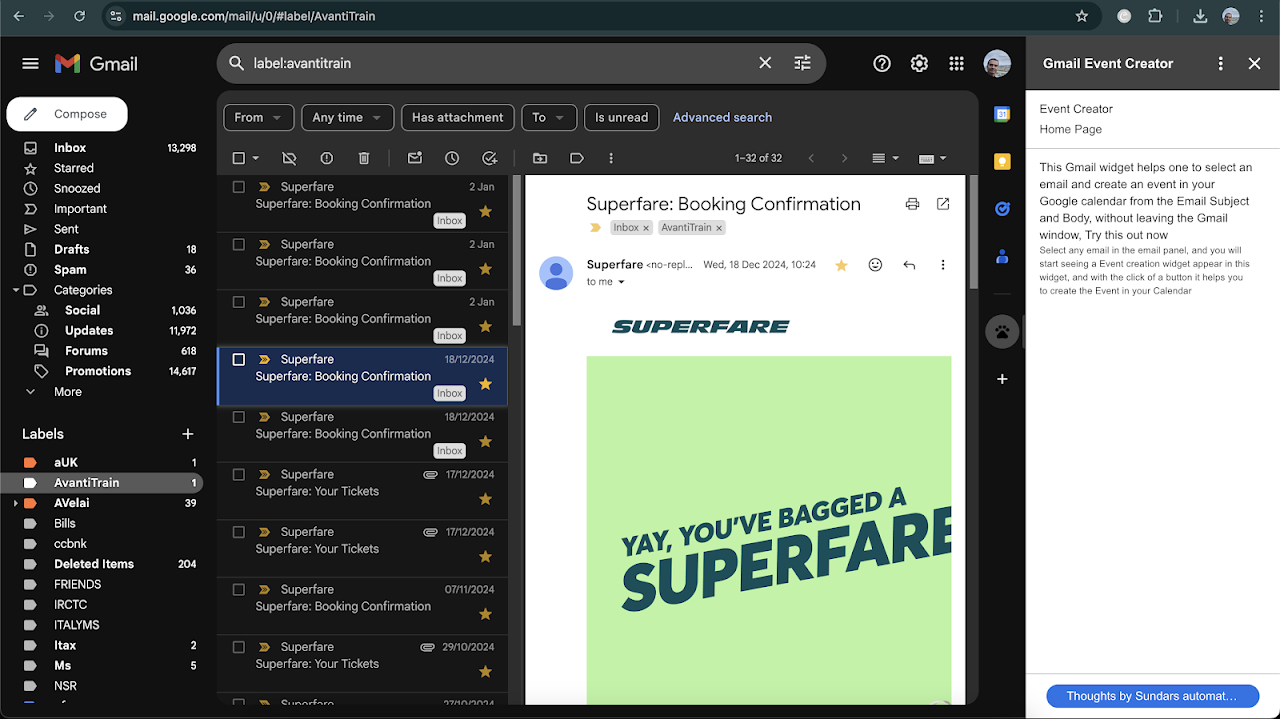Tick the 07/11/2024 Booking Confirmation checkbox
1280x719 pixels.
coord(239,589)
